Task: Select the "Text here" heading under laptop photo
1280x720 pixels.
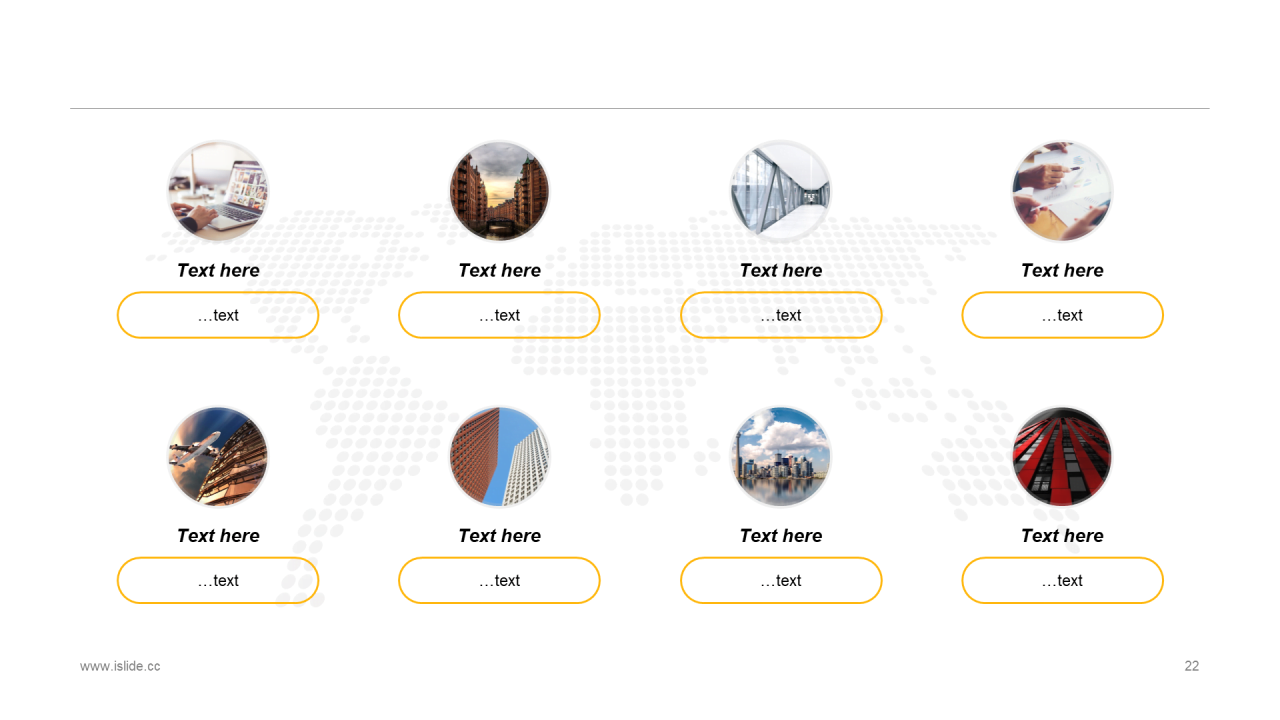Action: pos(218,270)
